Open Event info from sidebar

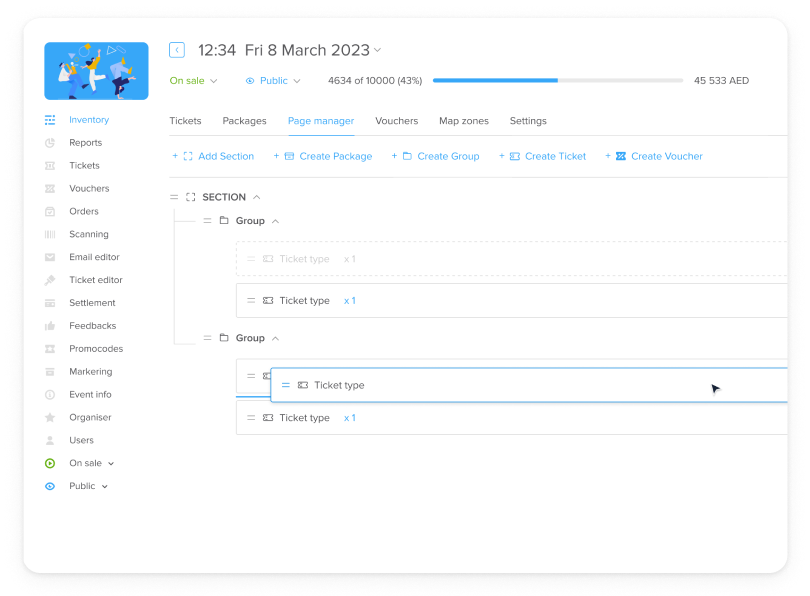click(x=89, y=394)
